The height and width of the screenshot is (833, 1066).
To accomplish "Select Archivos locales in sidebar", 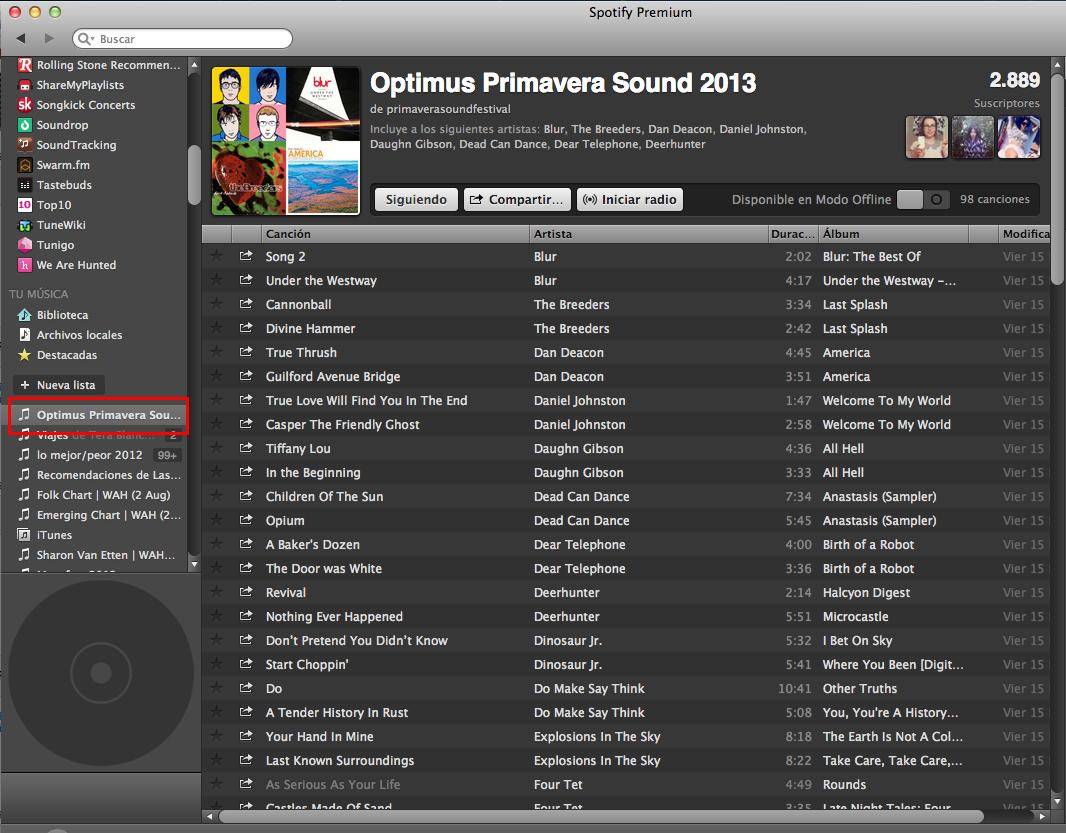I will coord(79,335).
